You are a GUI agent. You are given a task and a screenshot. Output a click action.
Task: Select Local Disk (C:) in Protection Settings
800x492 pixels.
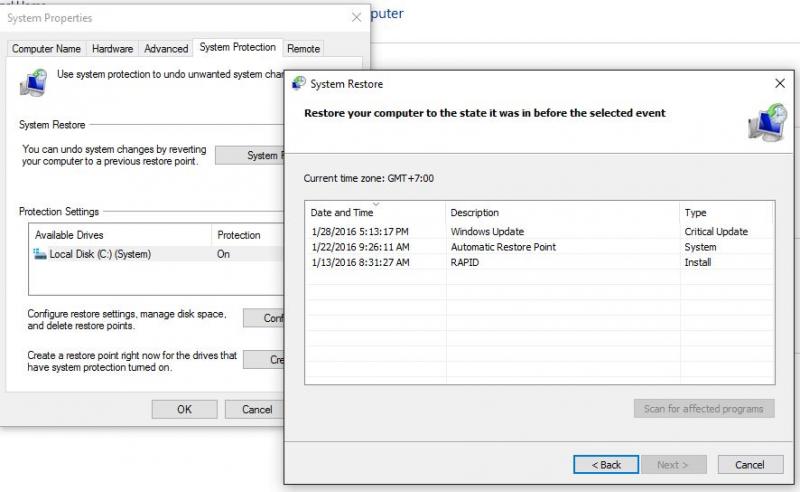pyautogui.click(x=100, y=254)
